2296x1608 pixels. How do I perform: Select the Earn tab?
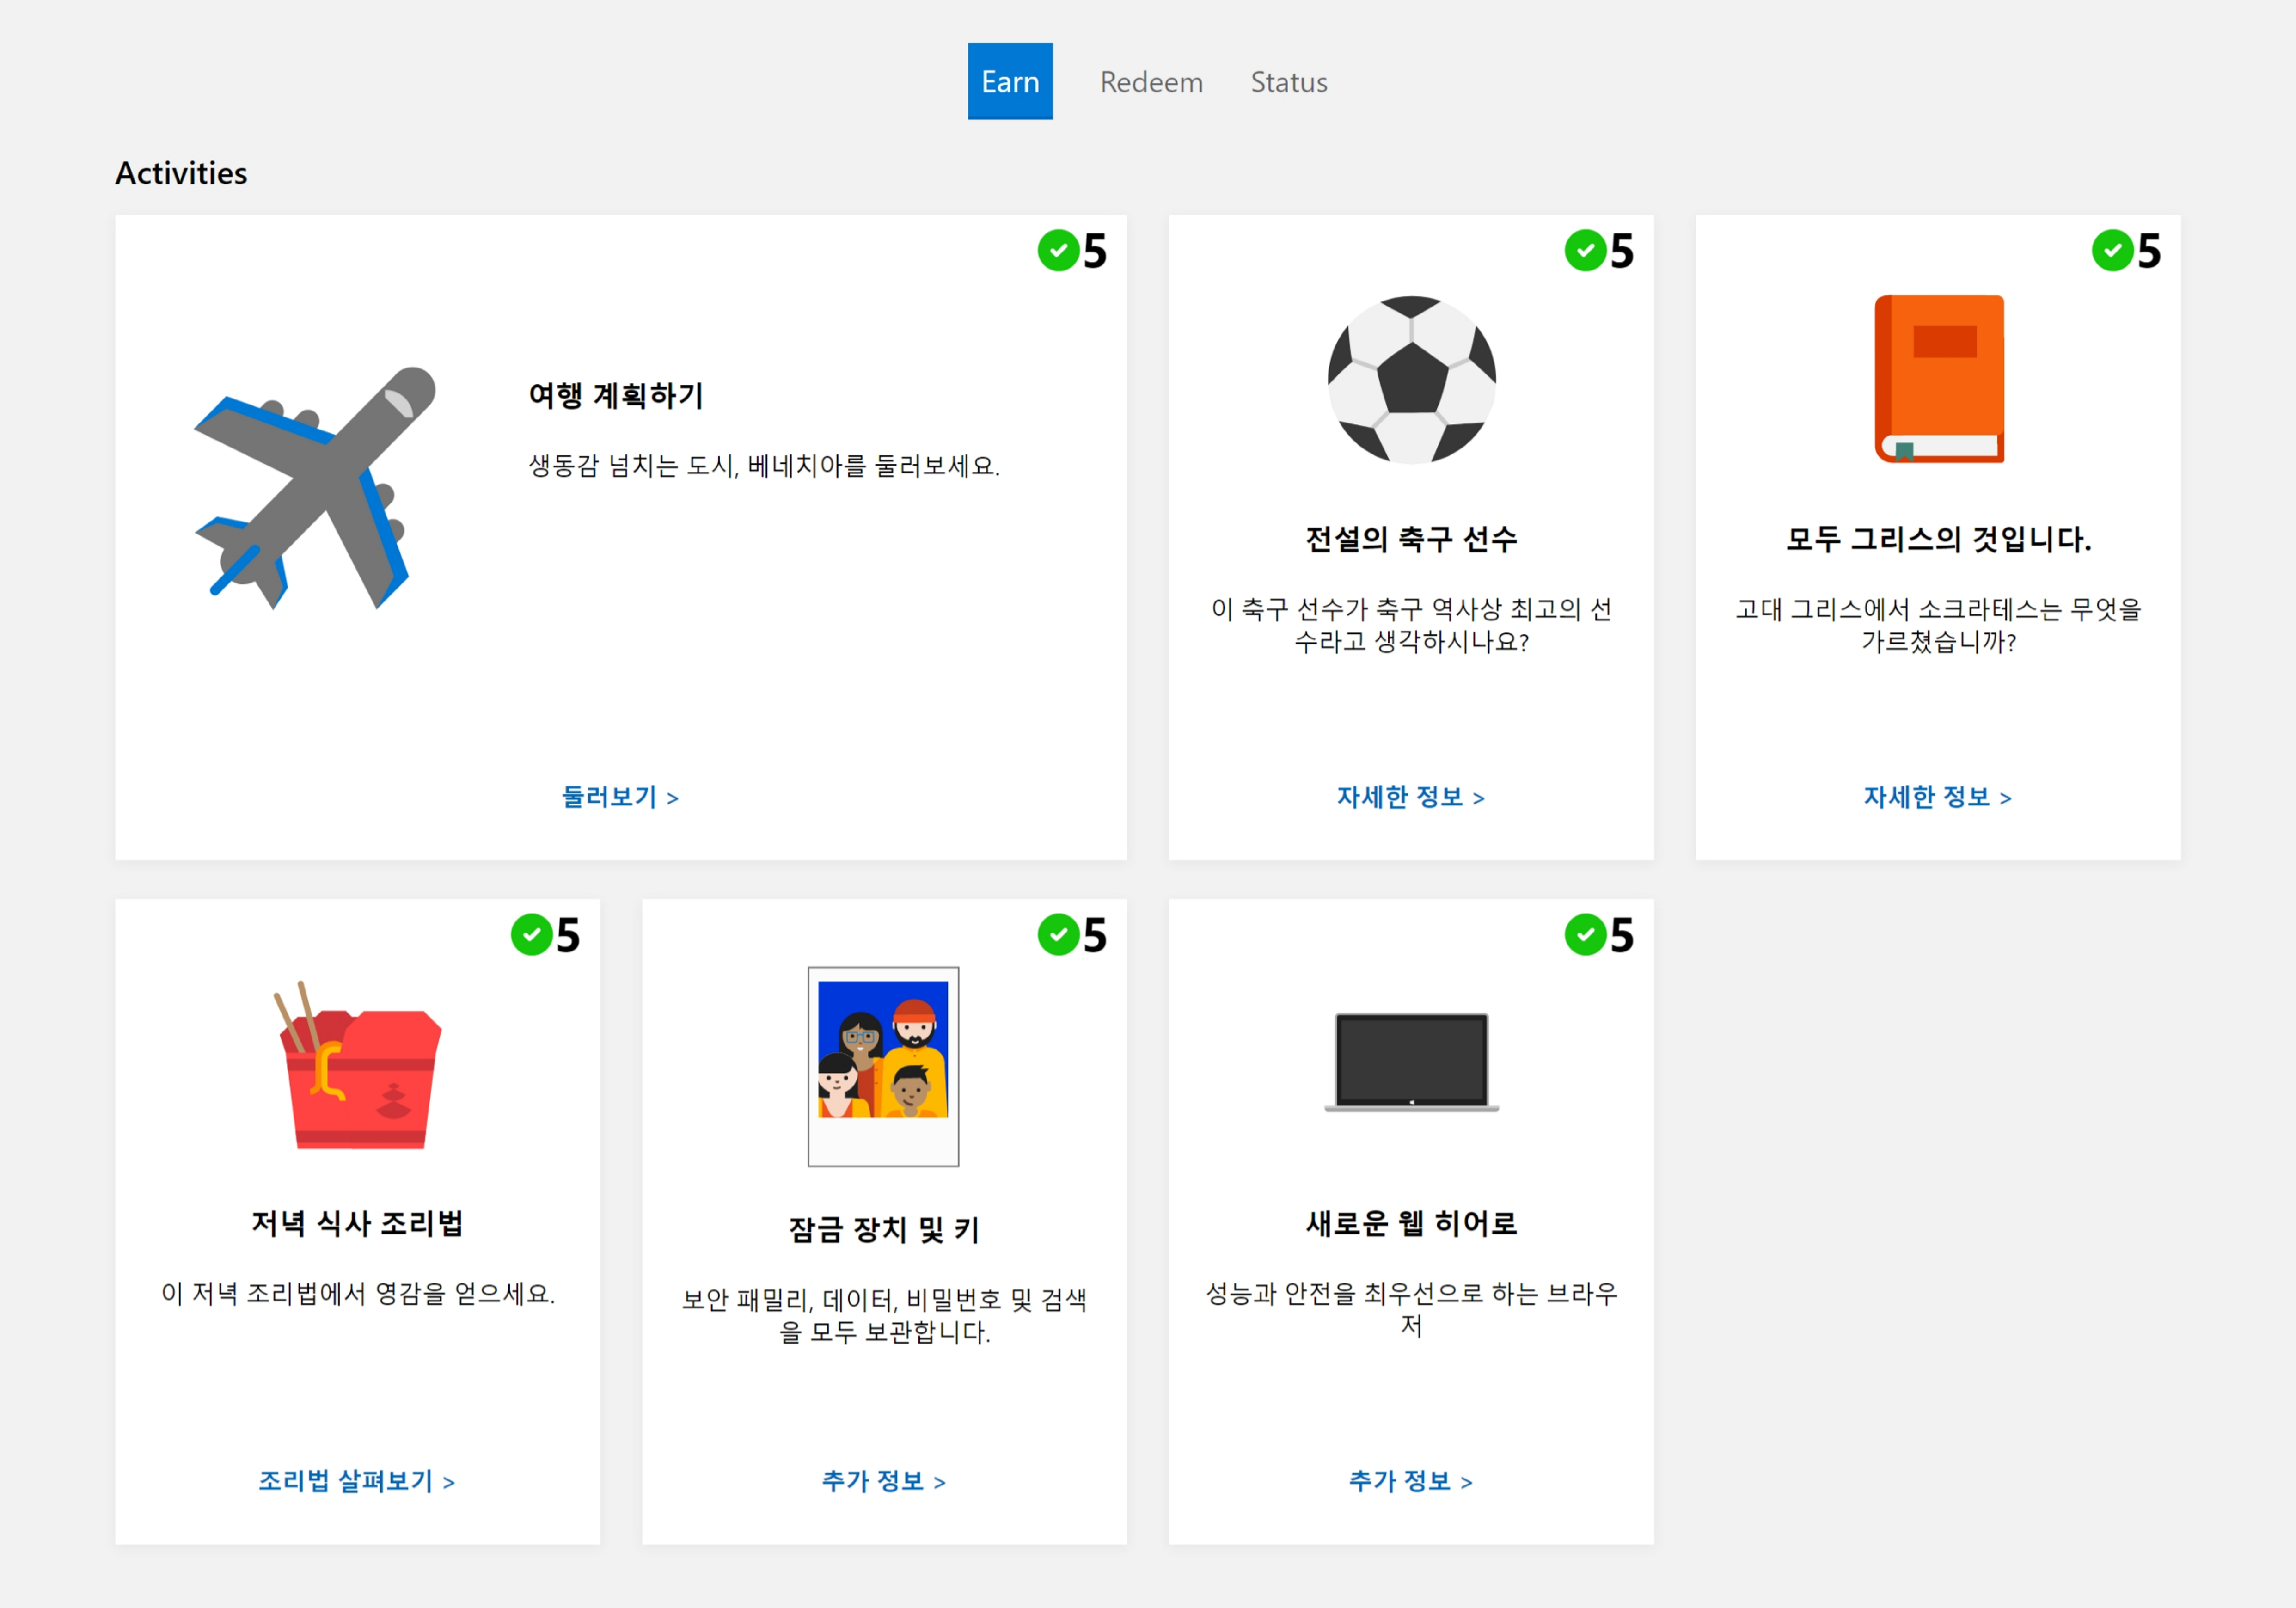point(1010,82)
